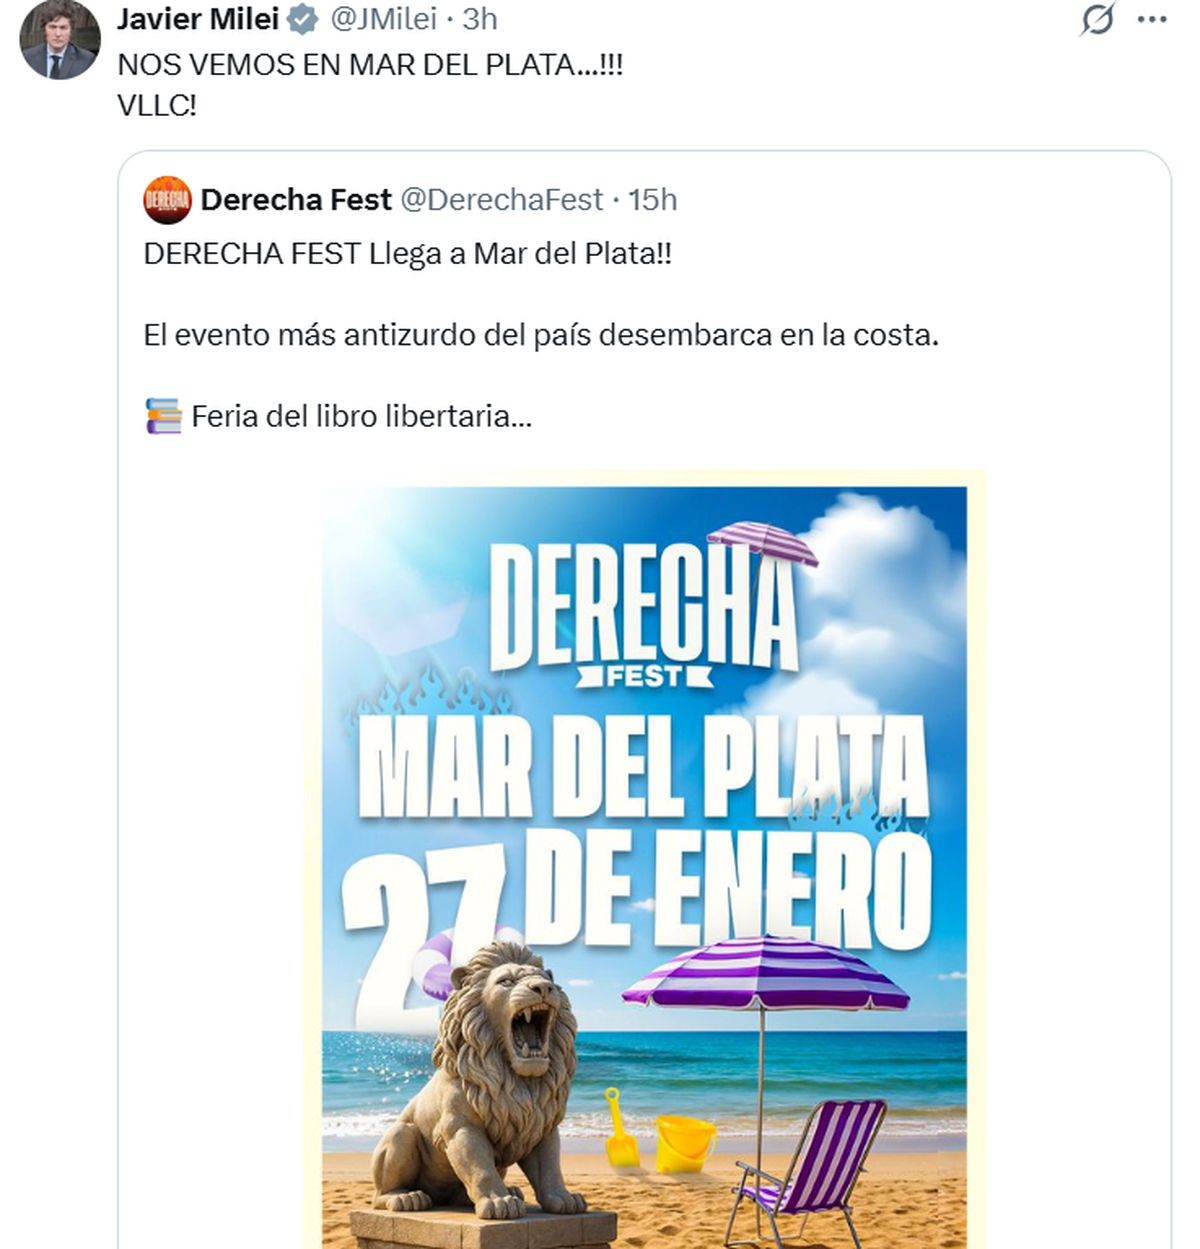Open quoted tweet via 'DERECHA FEST Llega a Mar del Plata!!'
The image size is (1200, 1249).
(x=407, y=254)
